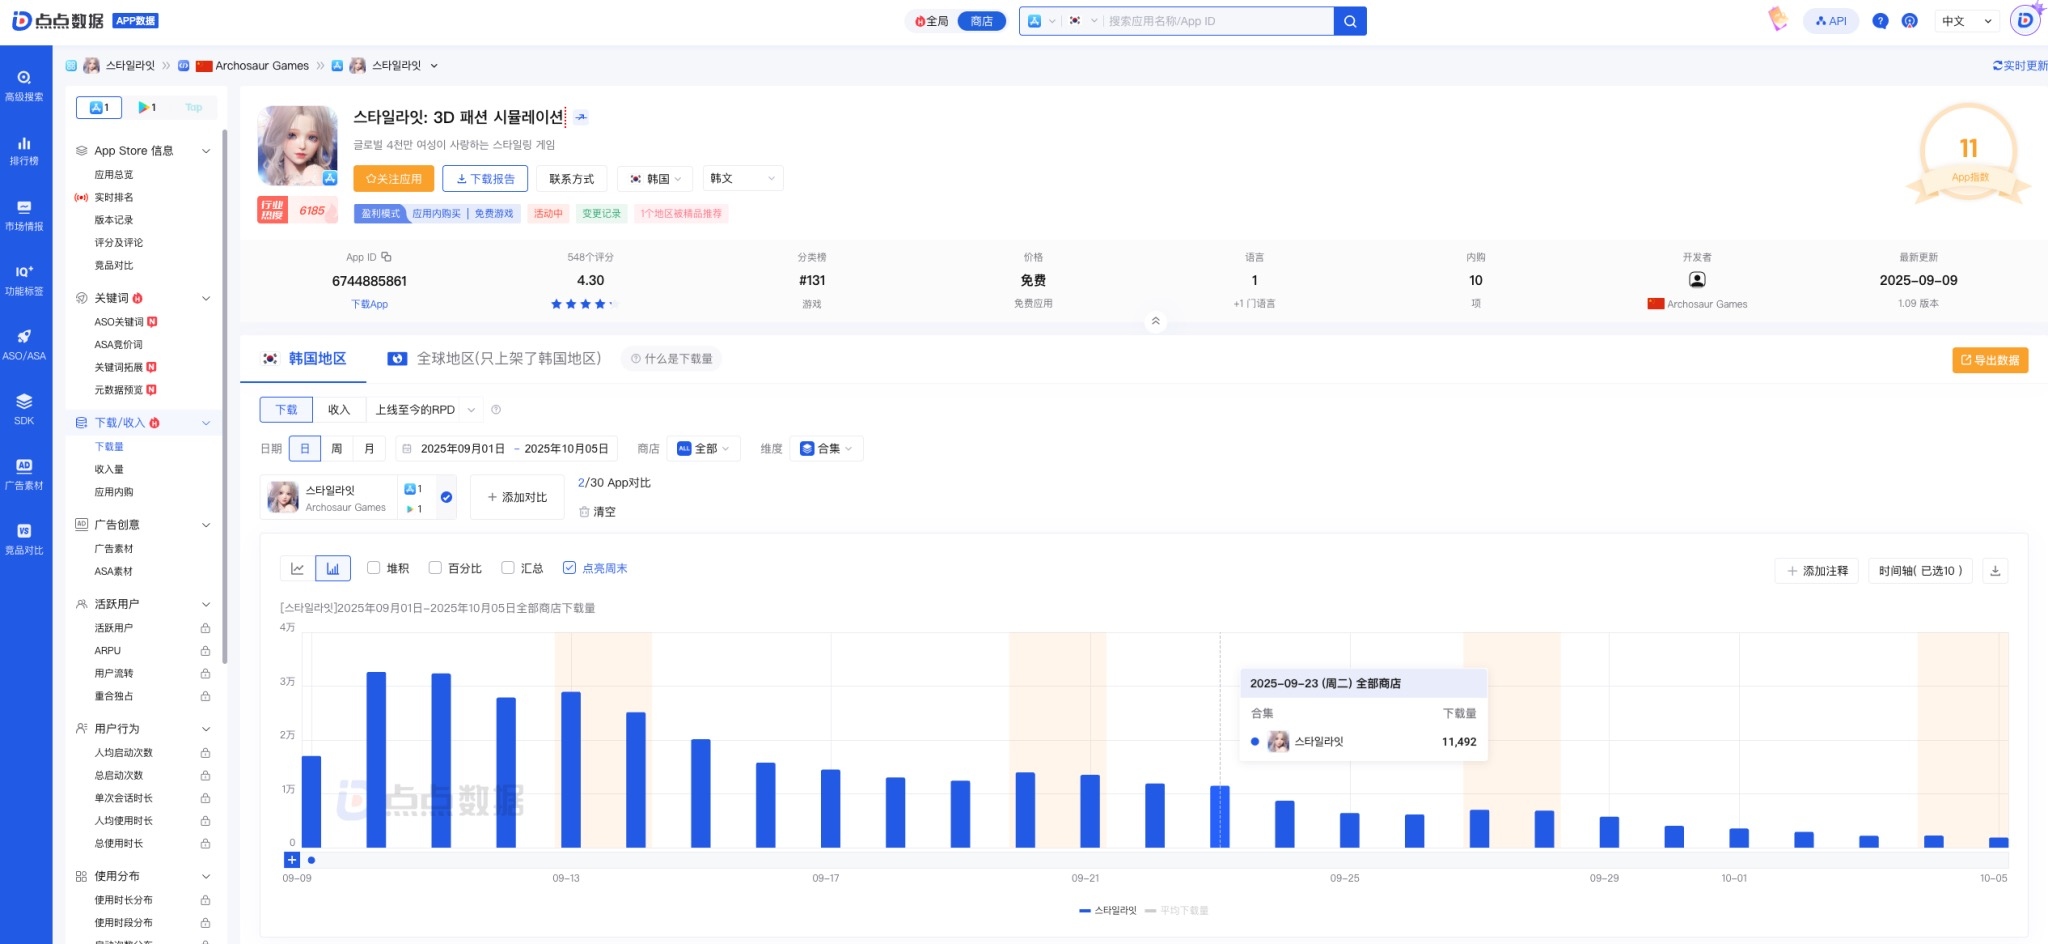Copy the App ID with copy icon

[x=387, y=257]
